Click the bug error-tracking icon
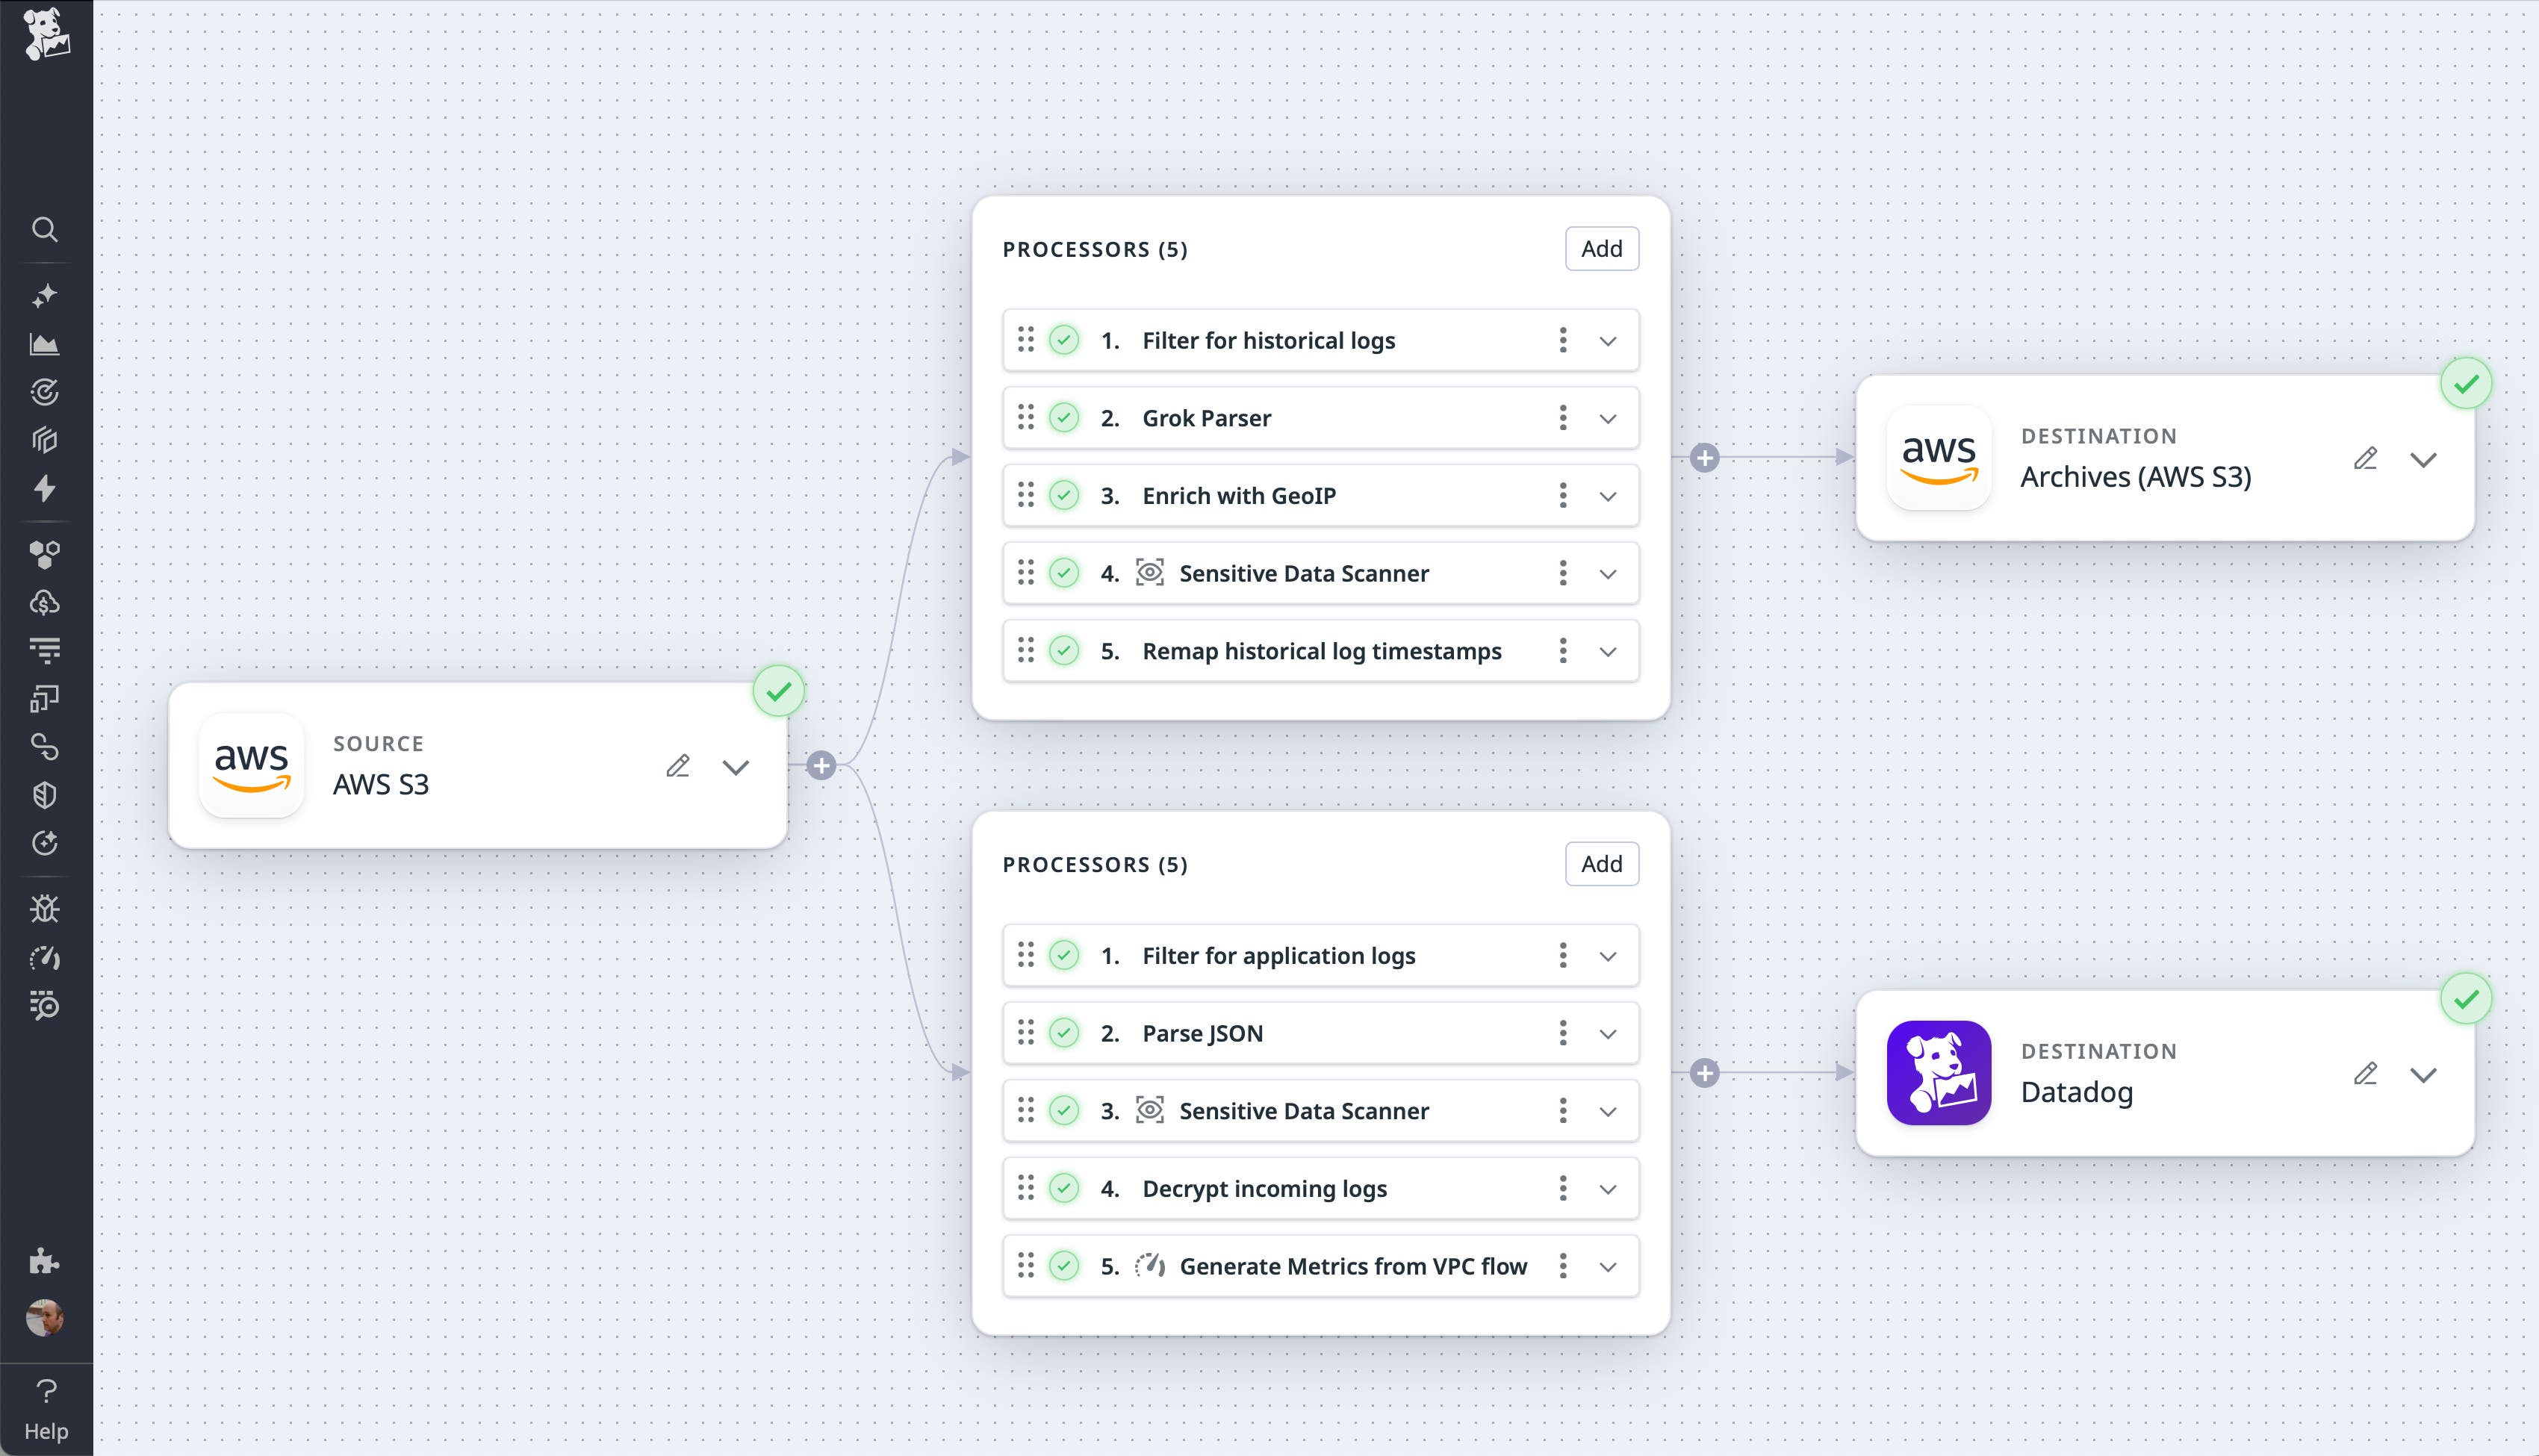The width and height of the screenshot is (2539, 1456). pos(45,908)
